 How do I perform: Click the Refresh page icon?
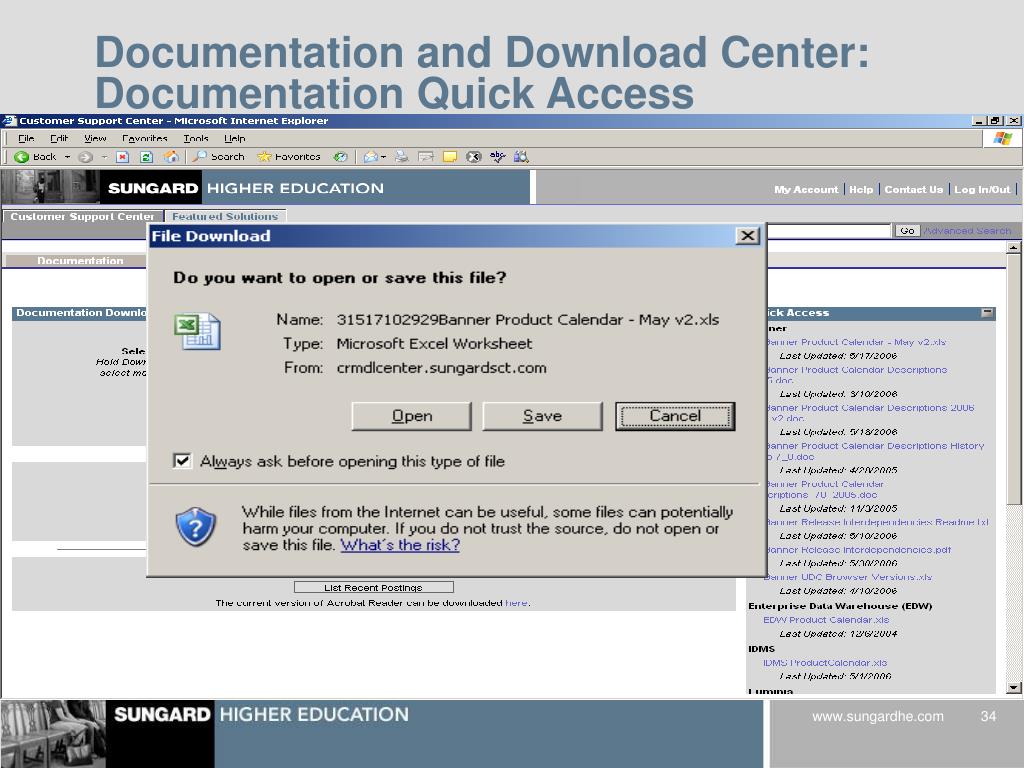pos(146,157)
